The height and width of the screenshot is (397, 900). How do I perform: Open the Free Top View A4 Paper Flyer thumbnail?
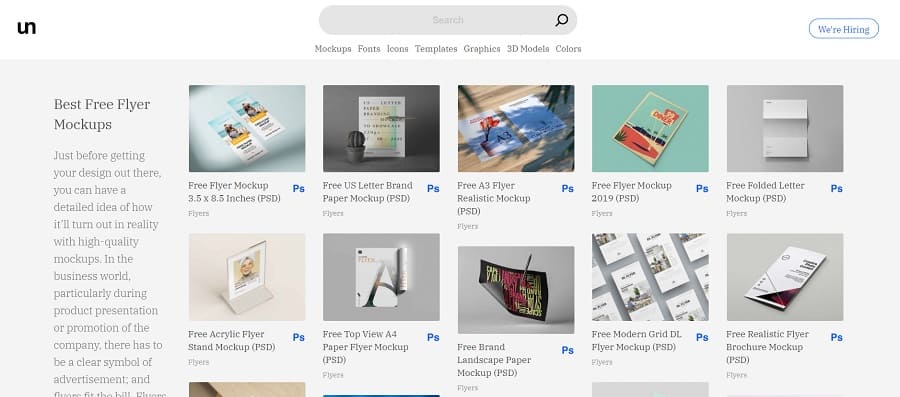(381, 277)
